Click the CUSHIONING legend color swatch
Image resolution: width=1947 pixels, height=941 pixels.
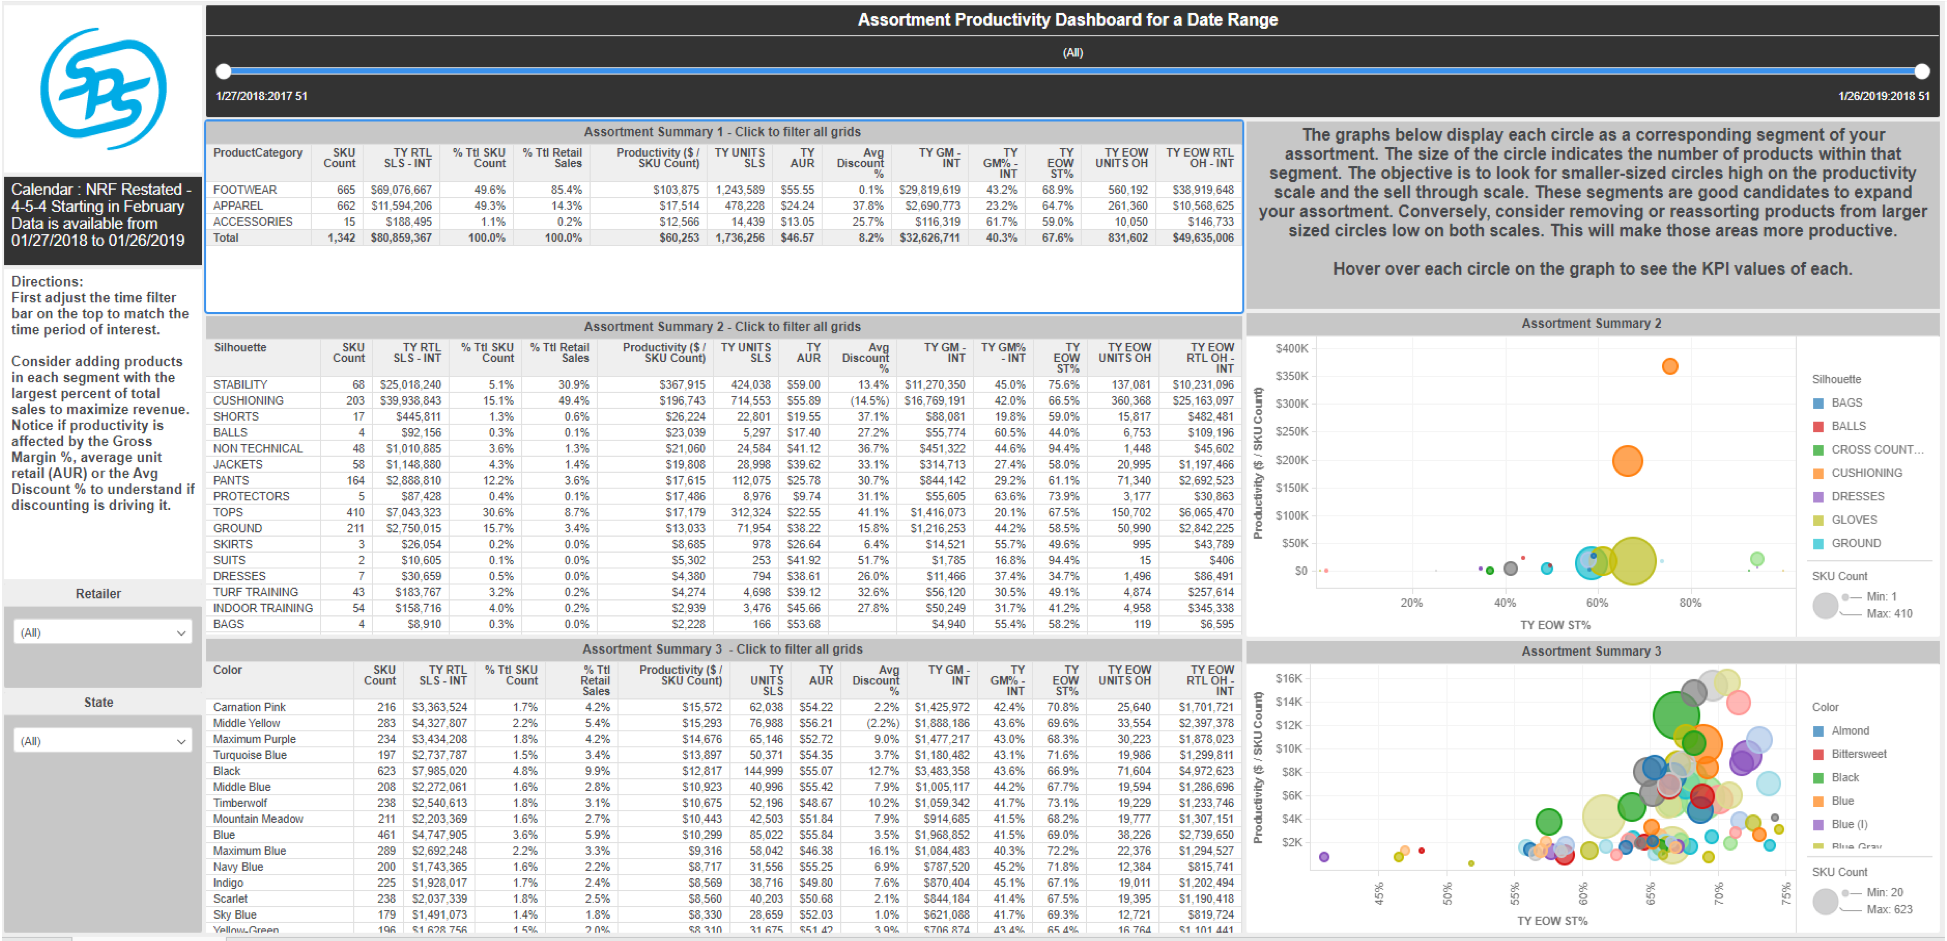1818,473
